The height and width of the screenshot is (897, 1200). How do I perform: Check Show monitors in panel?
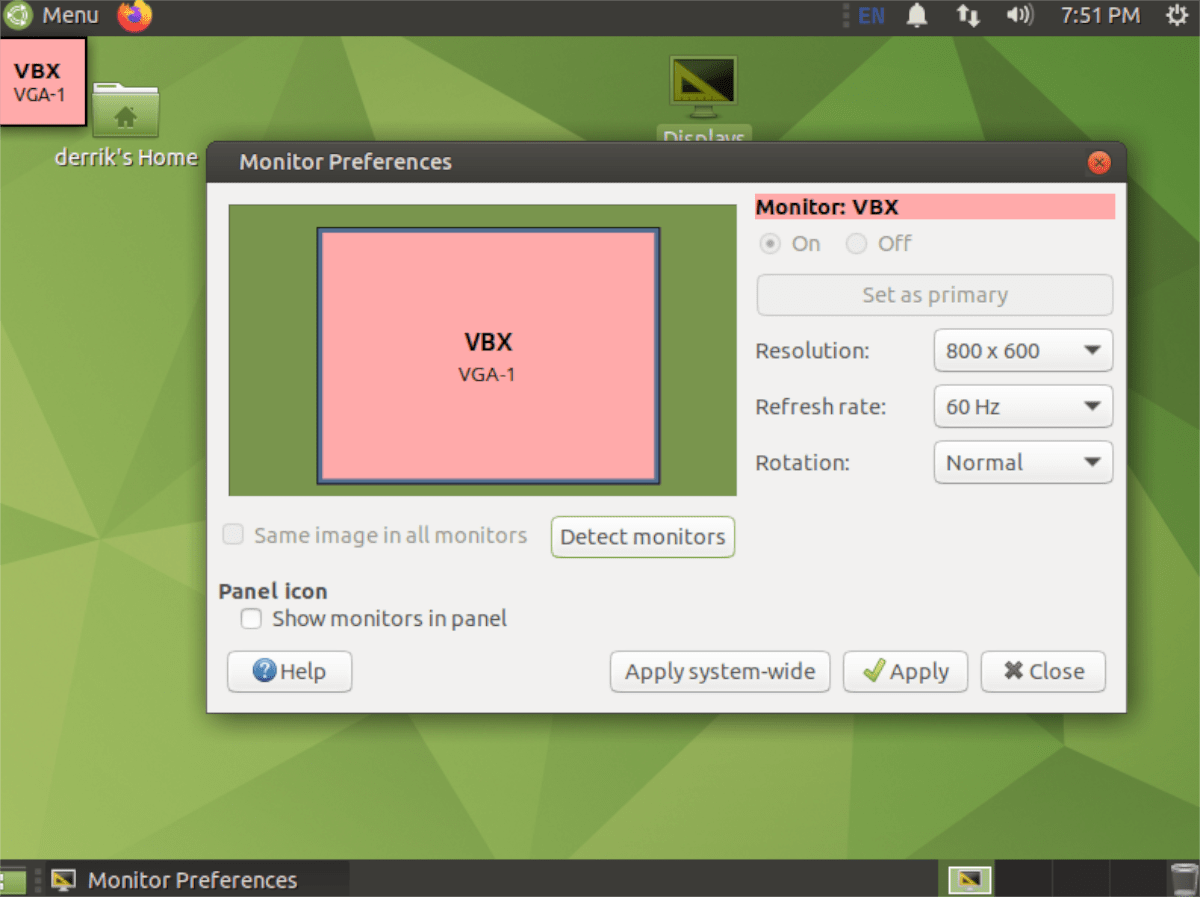pyautogui.click(x=251, y=619)
